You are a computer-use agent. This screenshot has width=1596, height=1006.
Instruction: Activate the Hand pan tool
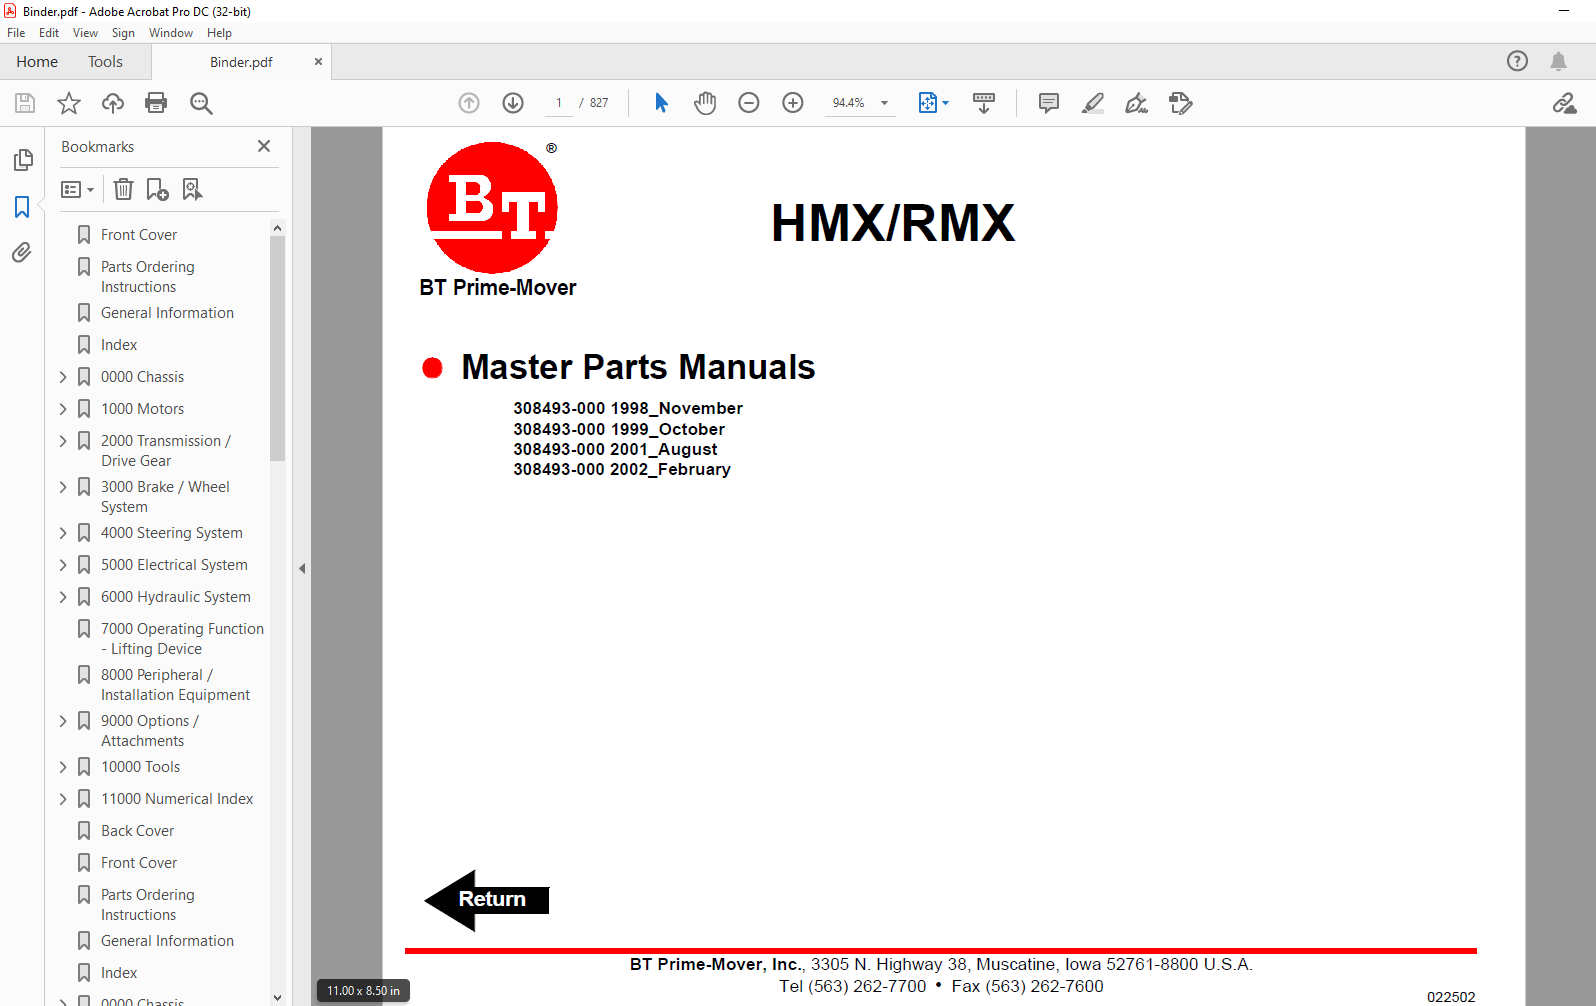coord(705,103)
